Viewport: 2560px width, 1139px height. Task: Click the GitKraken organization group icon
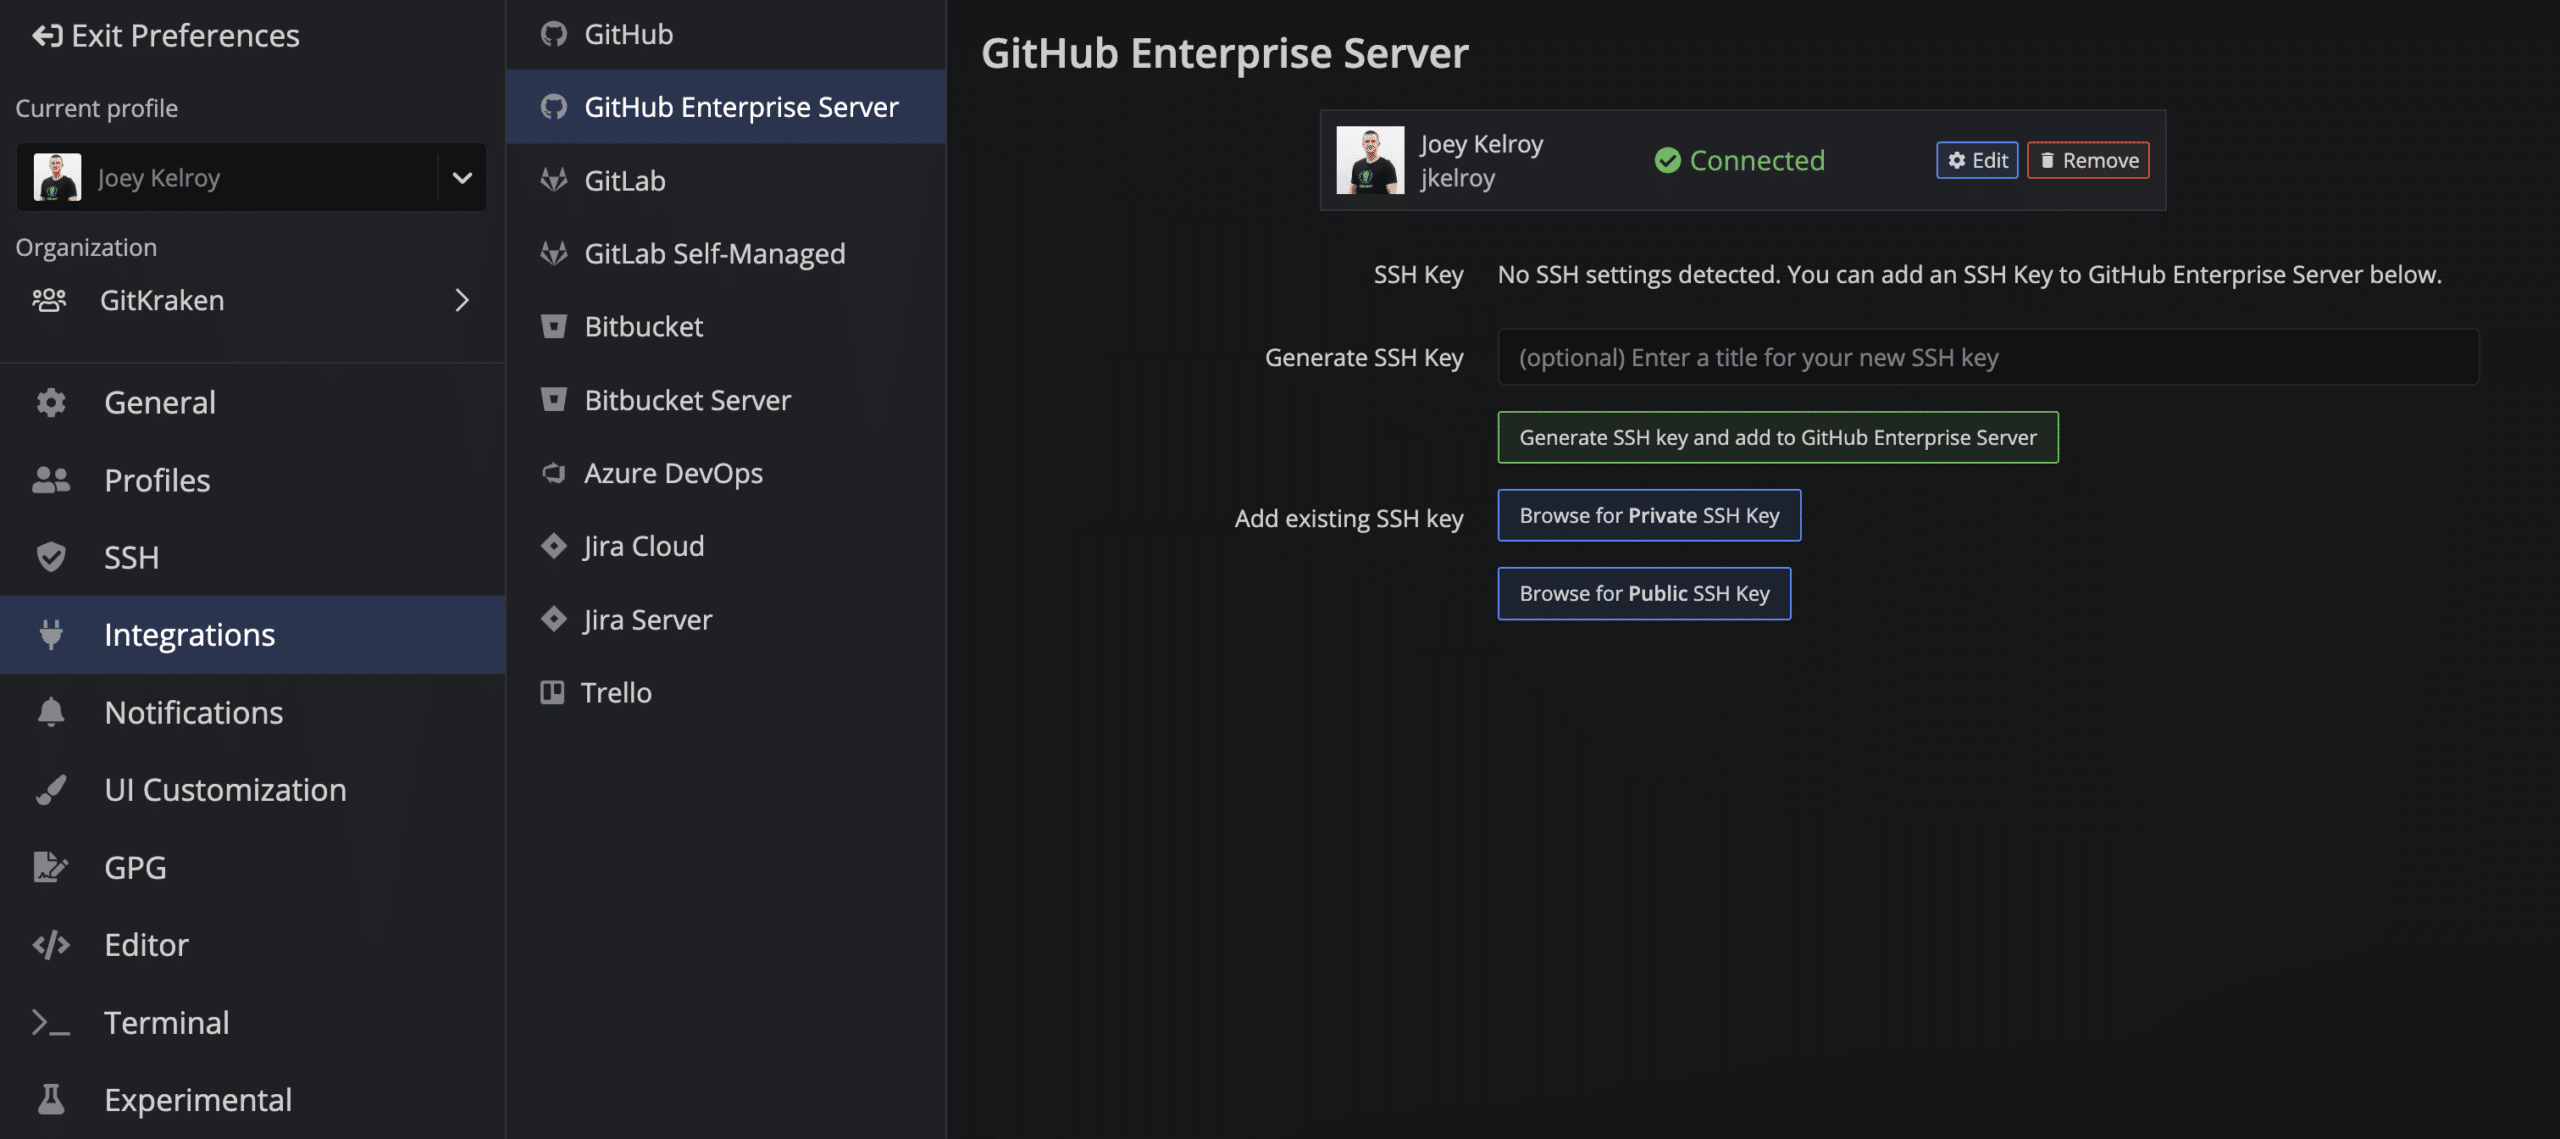[x=49, y=300]
